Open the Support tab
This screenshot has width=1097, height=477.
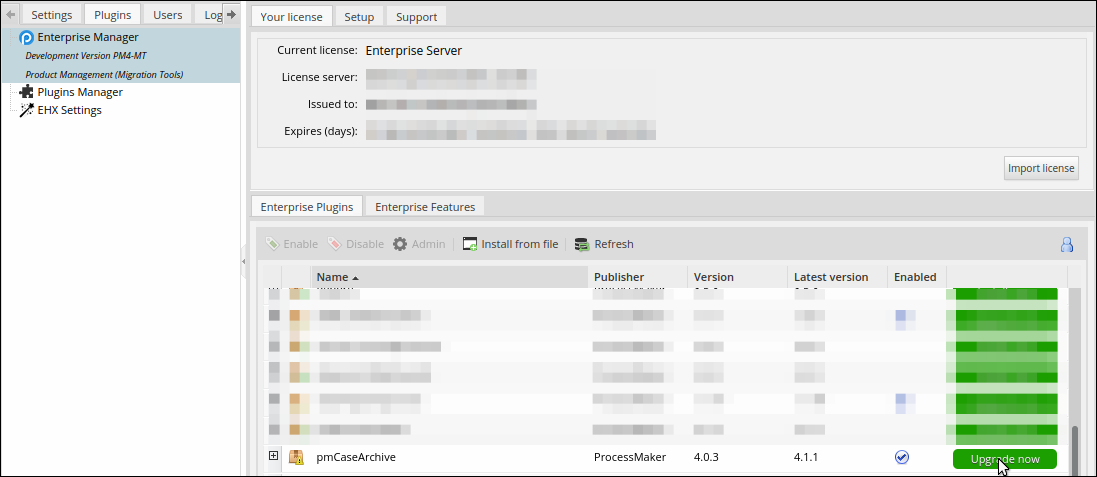pyautogui.click(x=416, y=17)
